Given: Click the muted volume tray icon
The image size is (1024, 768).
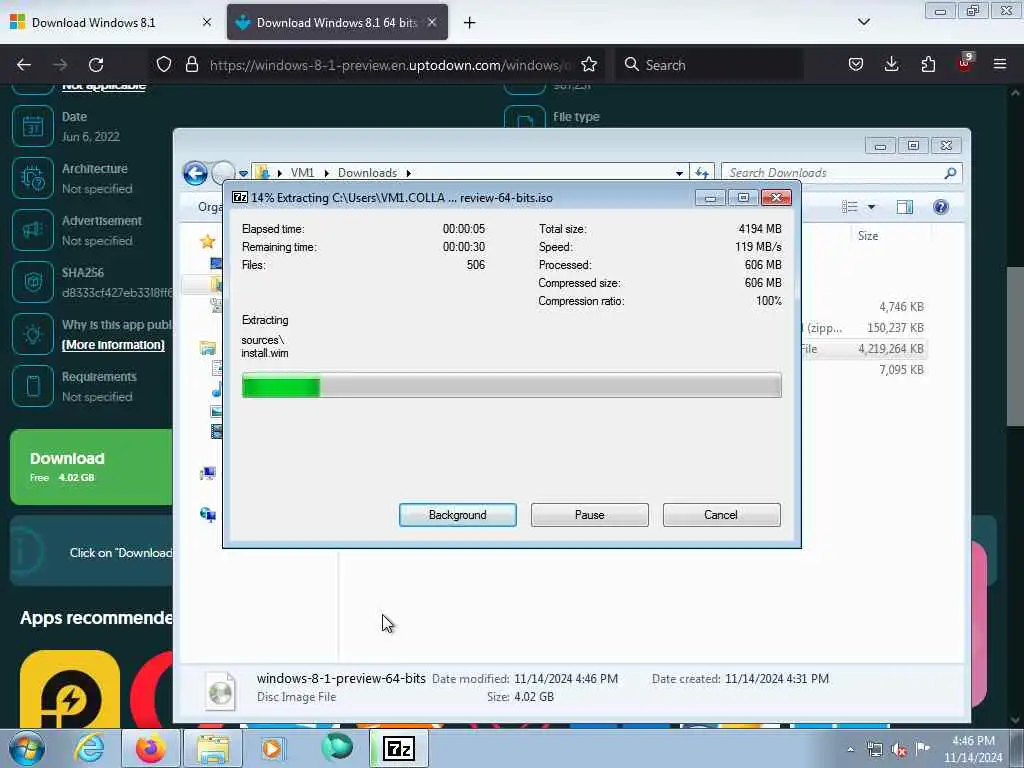Looking at the screenshot, I should 899,750.
